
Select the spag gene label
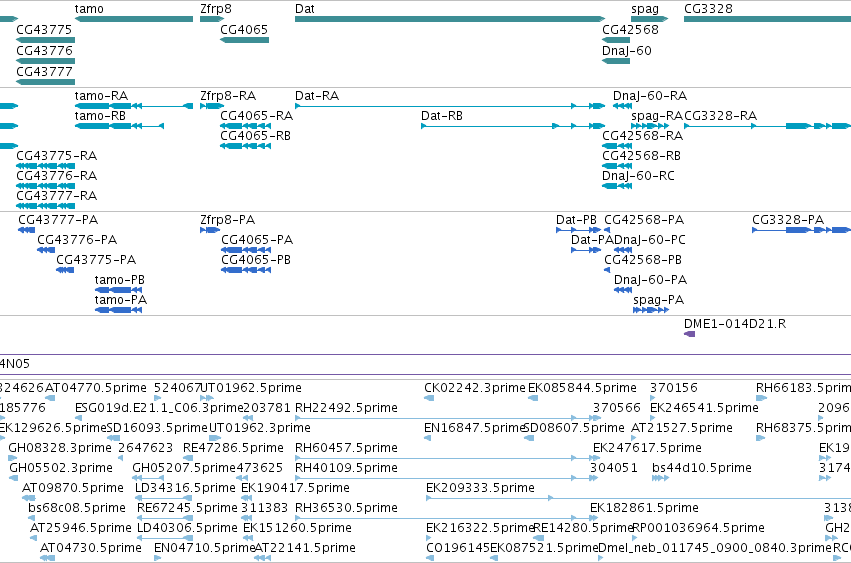tap(645, 9)
